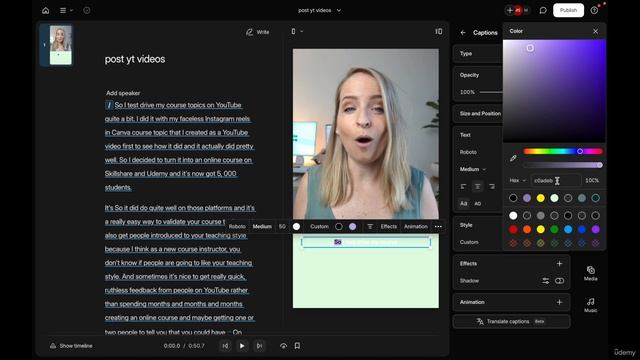Pick the light blue swatch in the palette

[568, 229]
